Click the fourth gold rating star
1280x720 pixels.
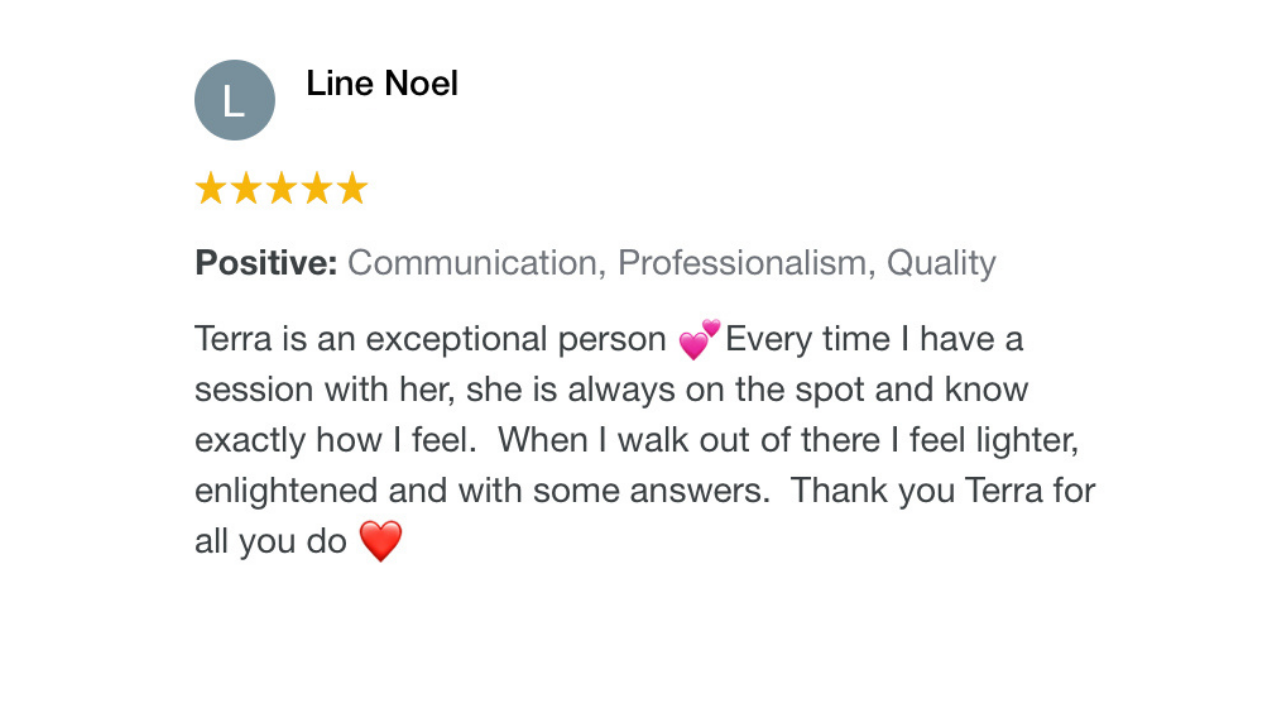coord(316,188)
